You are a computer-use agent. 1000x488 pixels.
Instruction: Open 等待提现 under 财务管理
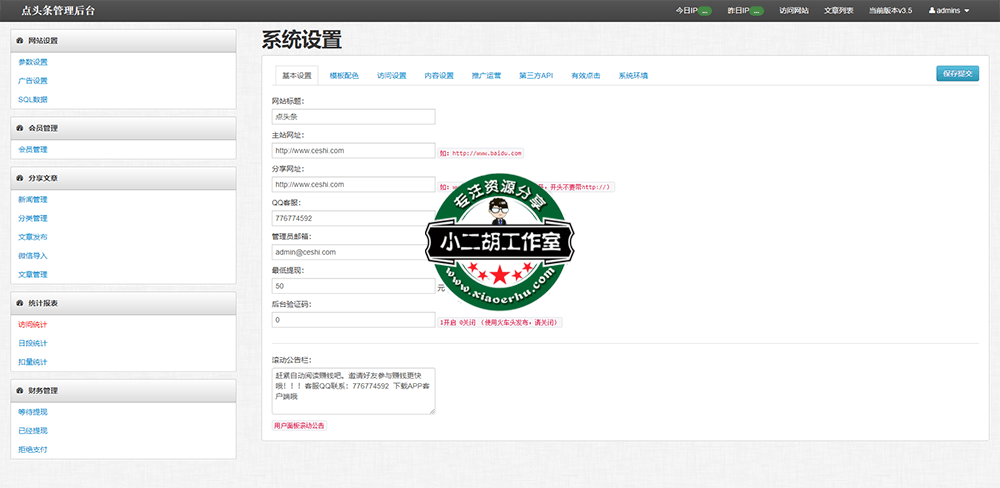click(33, 411)
